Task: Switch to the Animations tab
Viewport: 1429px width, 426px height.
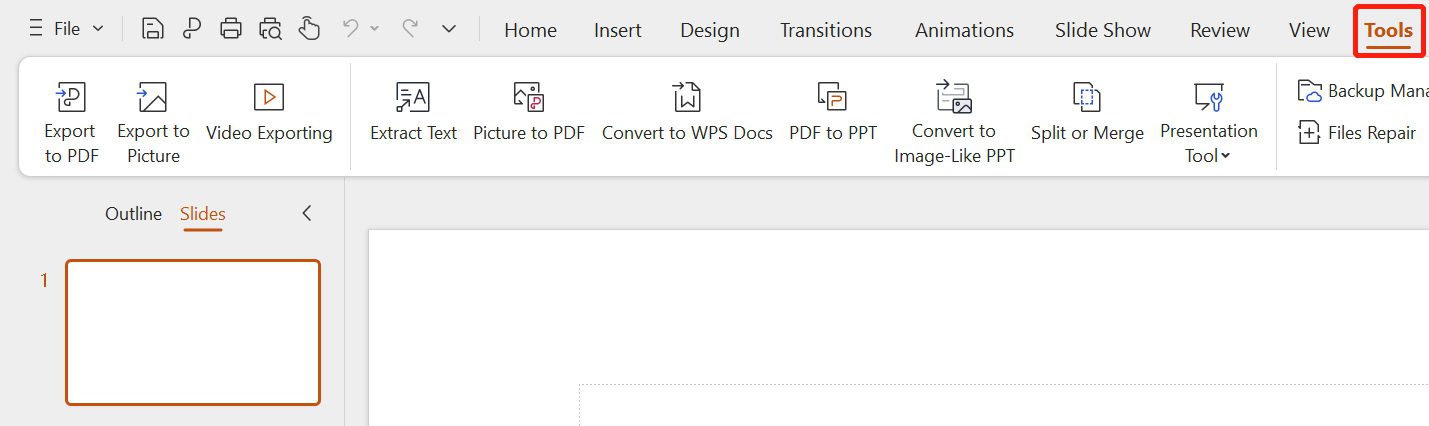Action: coord(964,30)
